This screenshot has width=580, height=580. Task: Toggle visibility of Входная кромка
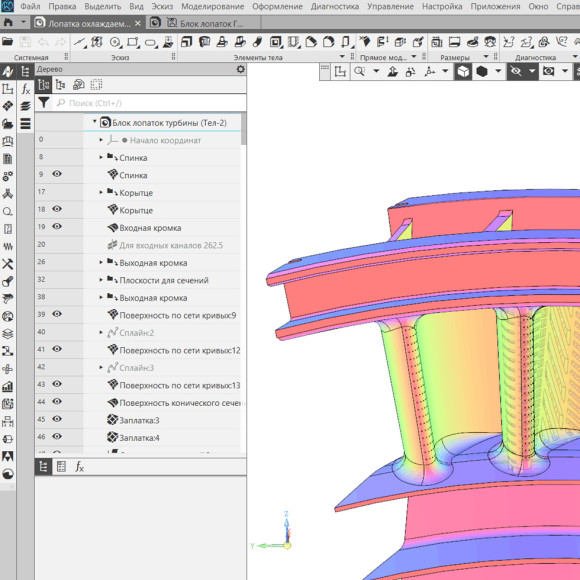click(57, 226)
